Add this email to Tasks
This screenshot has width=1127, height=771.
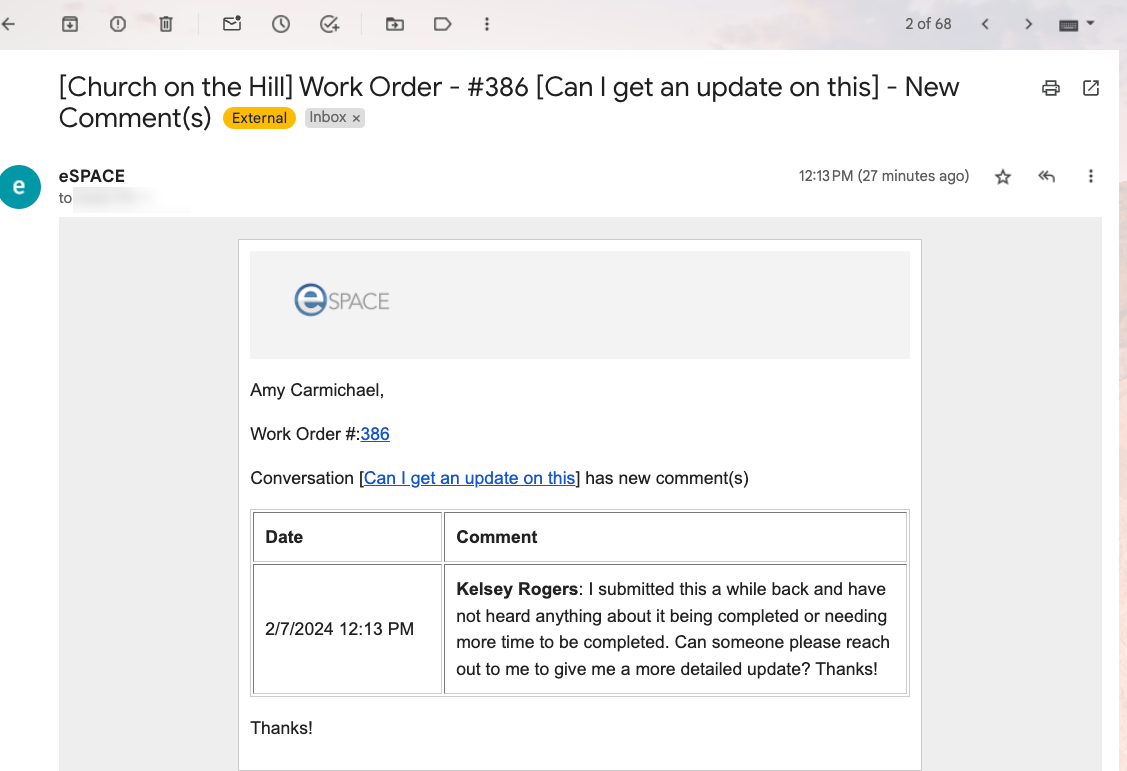(x=329, y=24)
